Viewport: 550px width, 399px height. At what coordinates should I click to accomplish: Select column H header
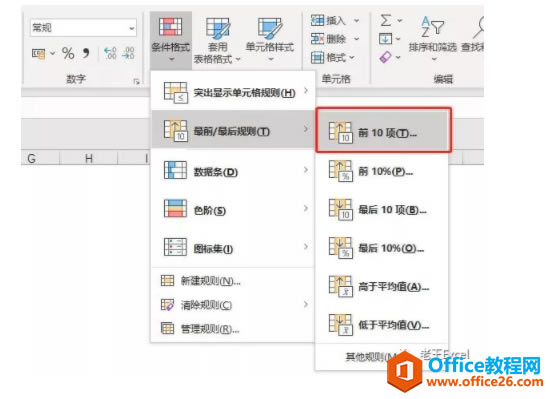(x=89, y=158)
